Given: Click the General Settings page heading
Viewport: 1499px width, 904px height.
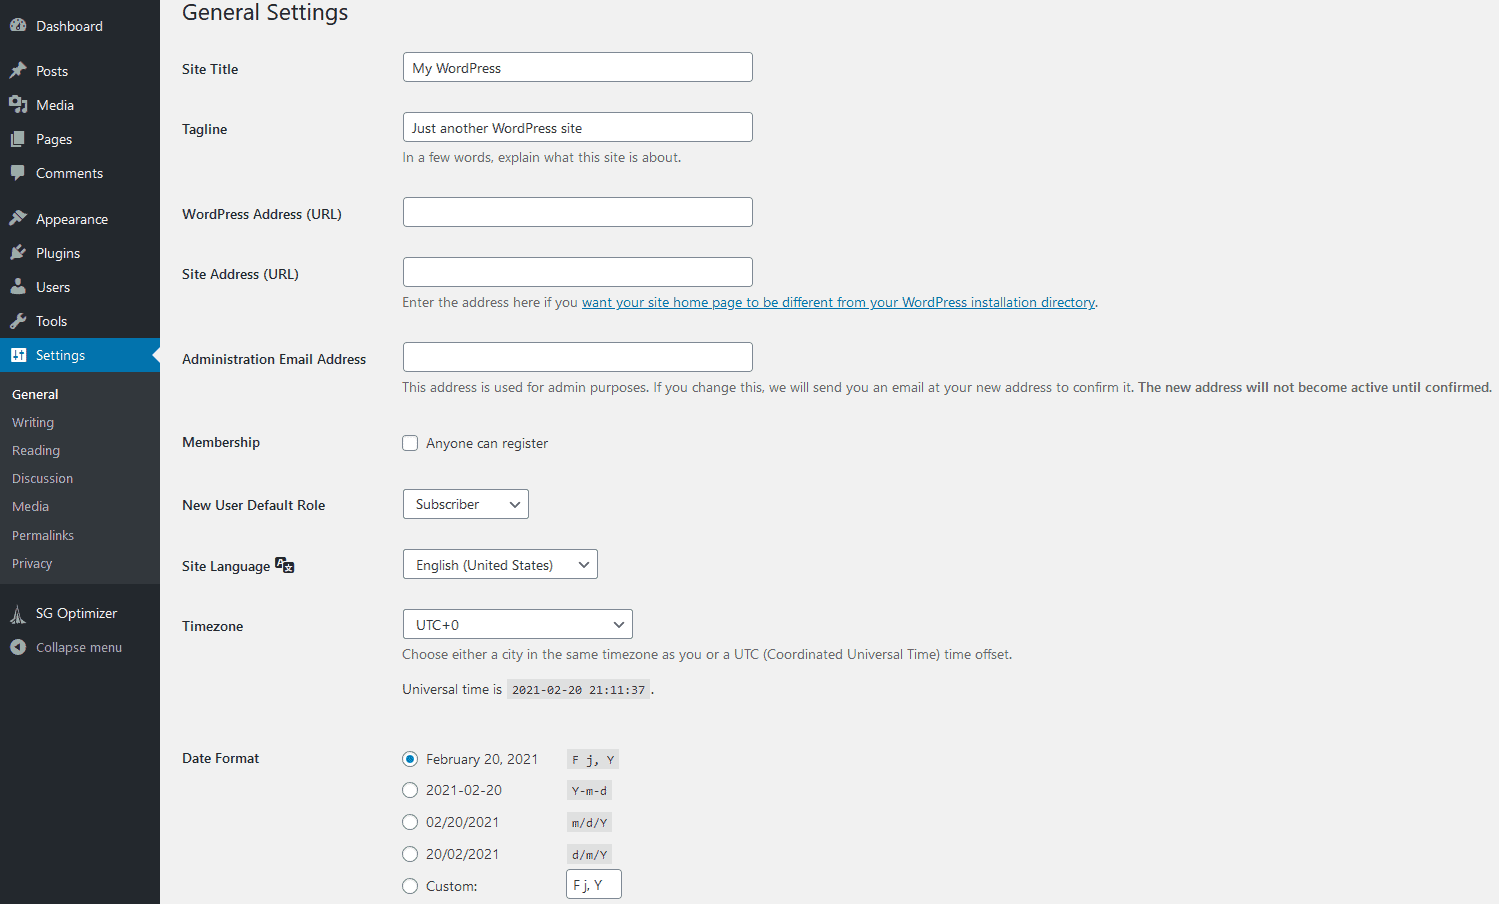Looking at the screenshot, I should coord(265,12).
